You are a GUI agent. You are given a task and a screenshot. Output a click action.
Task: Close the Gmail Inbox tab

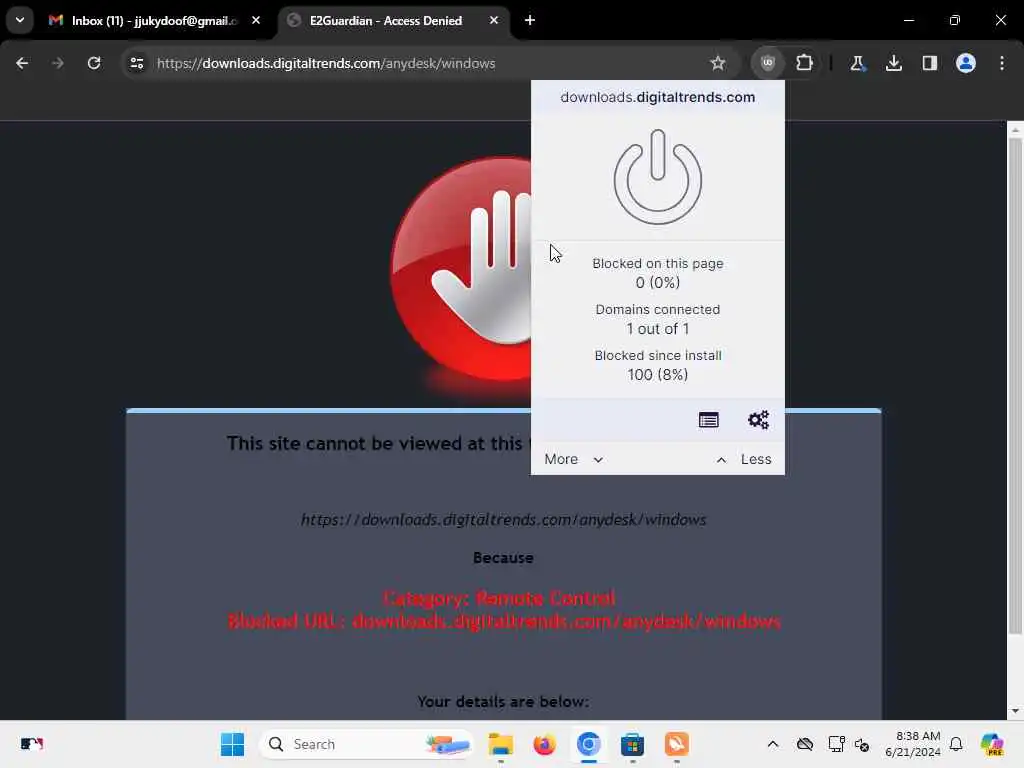256,20
